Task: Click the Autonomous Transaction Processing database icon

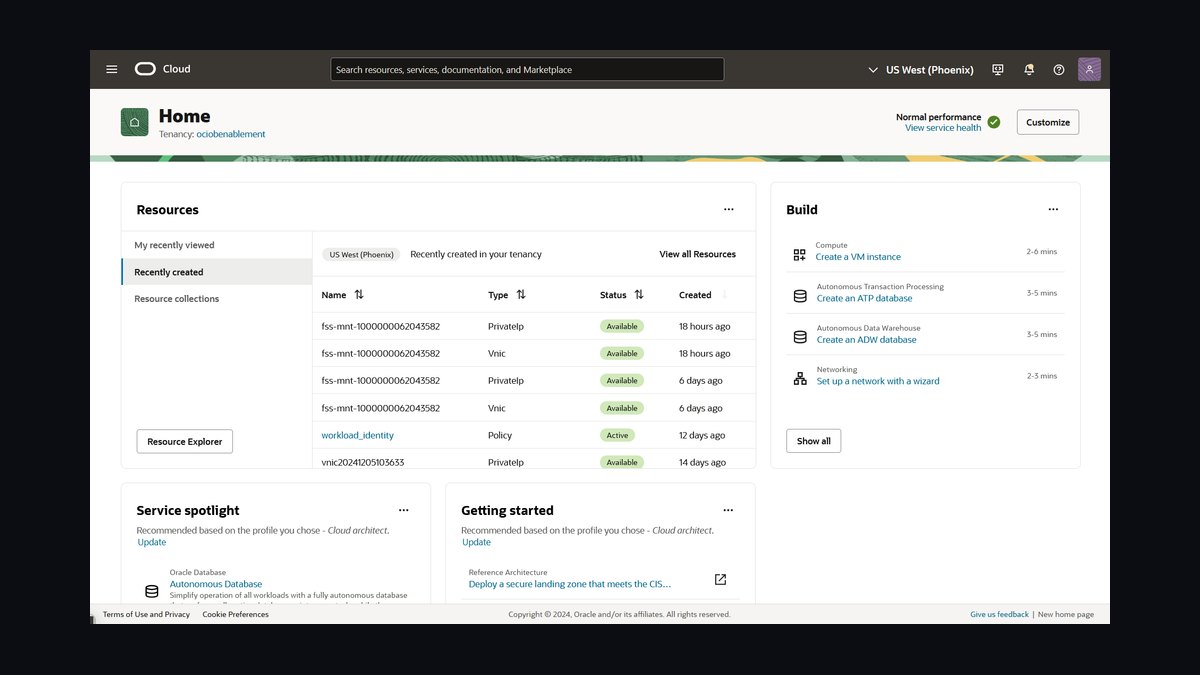Action: [x=800, y=296]
